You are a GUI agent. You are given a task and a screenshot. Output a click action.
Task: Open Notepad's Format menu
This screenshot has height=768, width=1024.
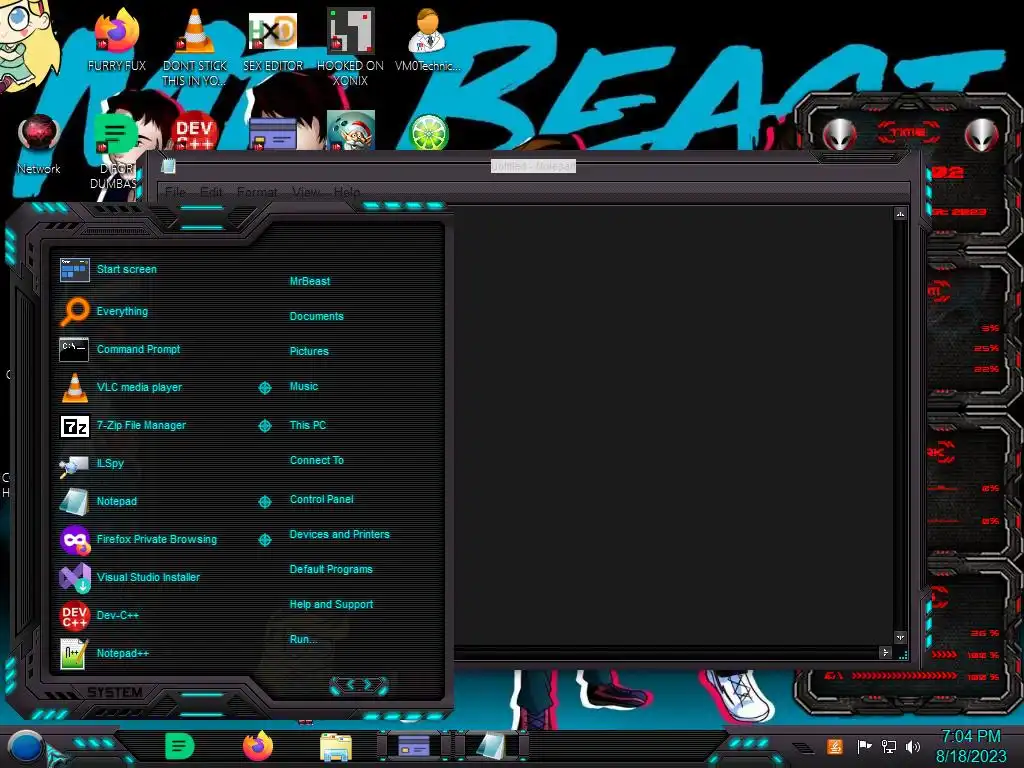[x=257, y=192]
